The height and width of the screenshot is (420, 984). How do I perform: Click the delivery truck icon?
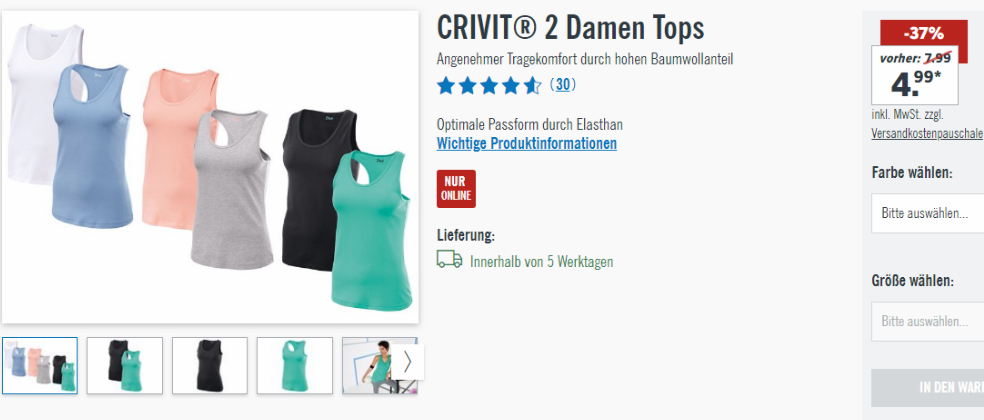click(449, 259)
